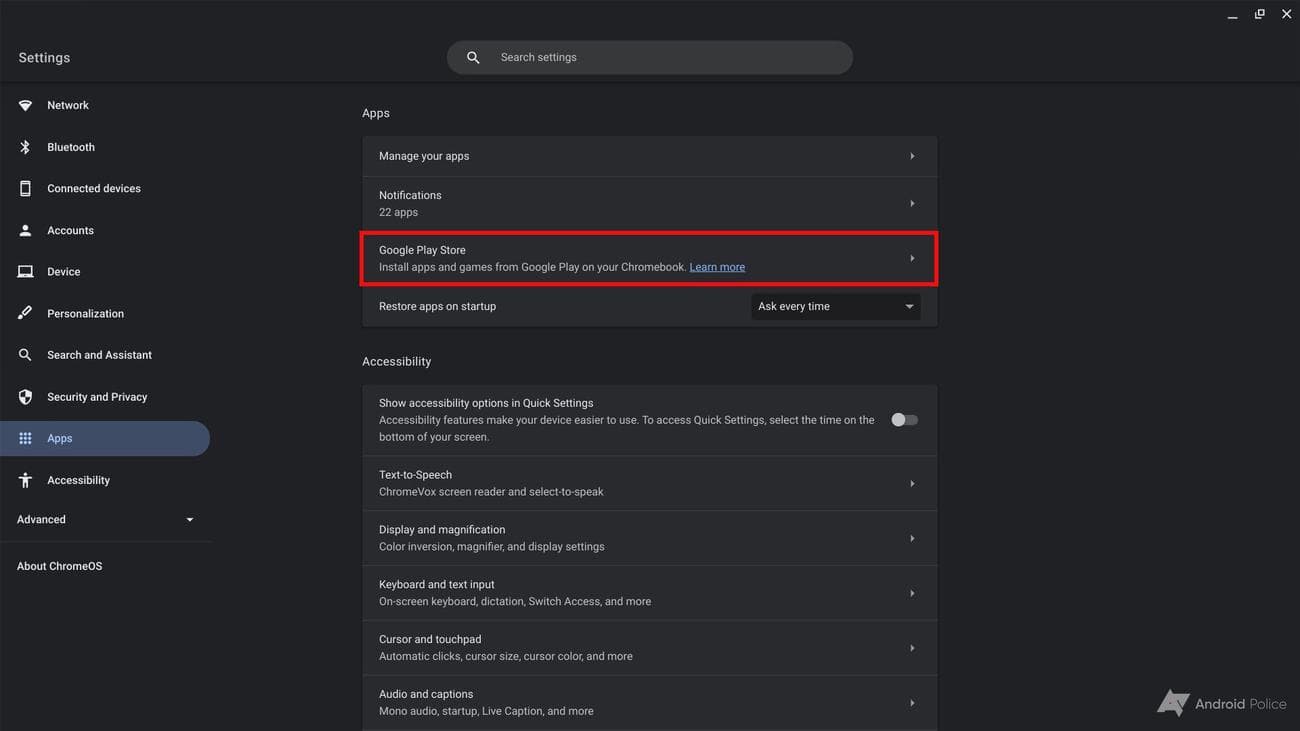This screenshot has height=731, width=1300.
Task: Open the Accessibility figure icon in sidebar
Action: point(25,480)
